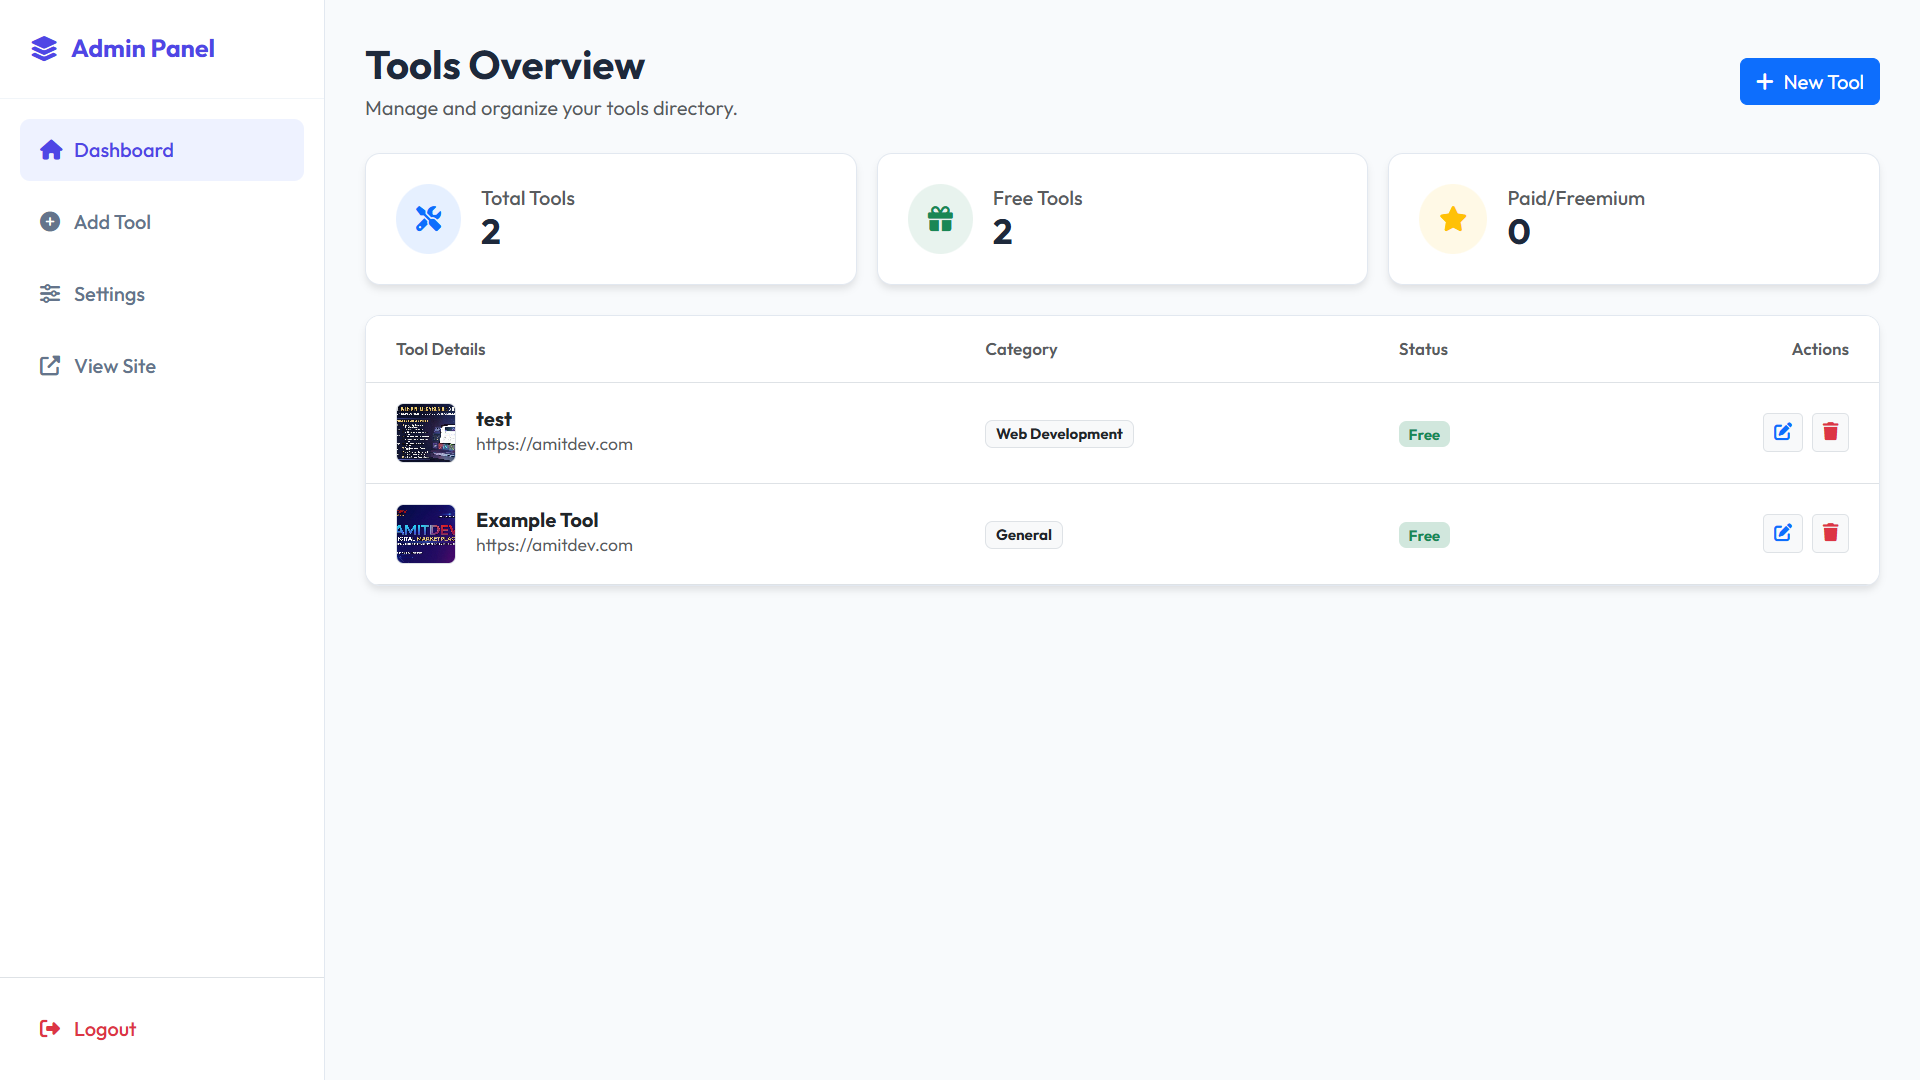Click the Example Tool name text
Image resolution: width=1920 pixels, height=1080 pixels.
click(537, 520)
